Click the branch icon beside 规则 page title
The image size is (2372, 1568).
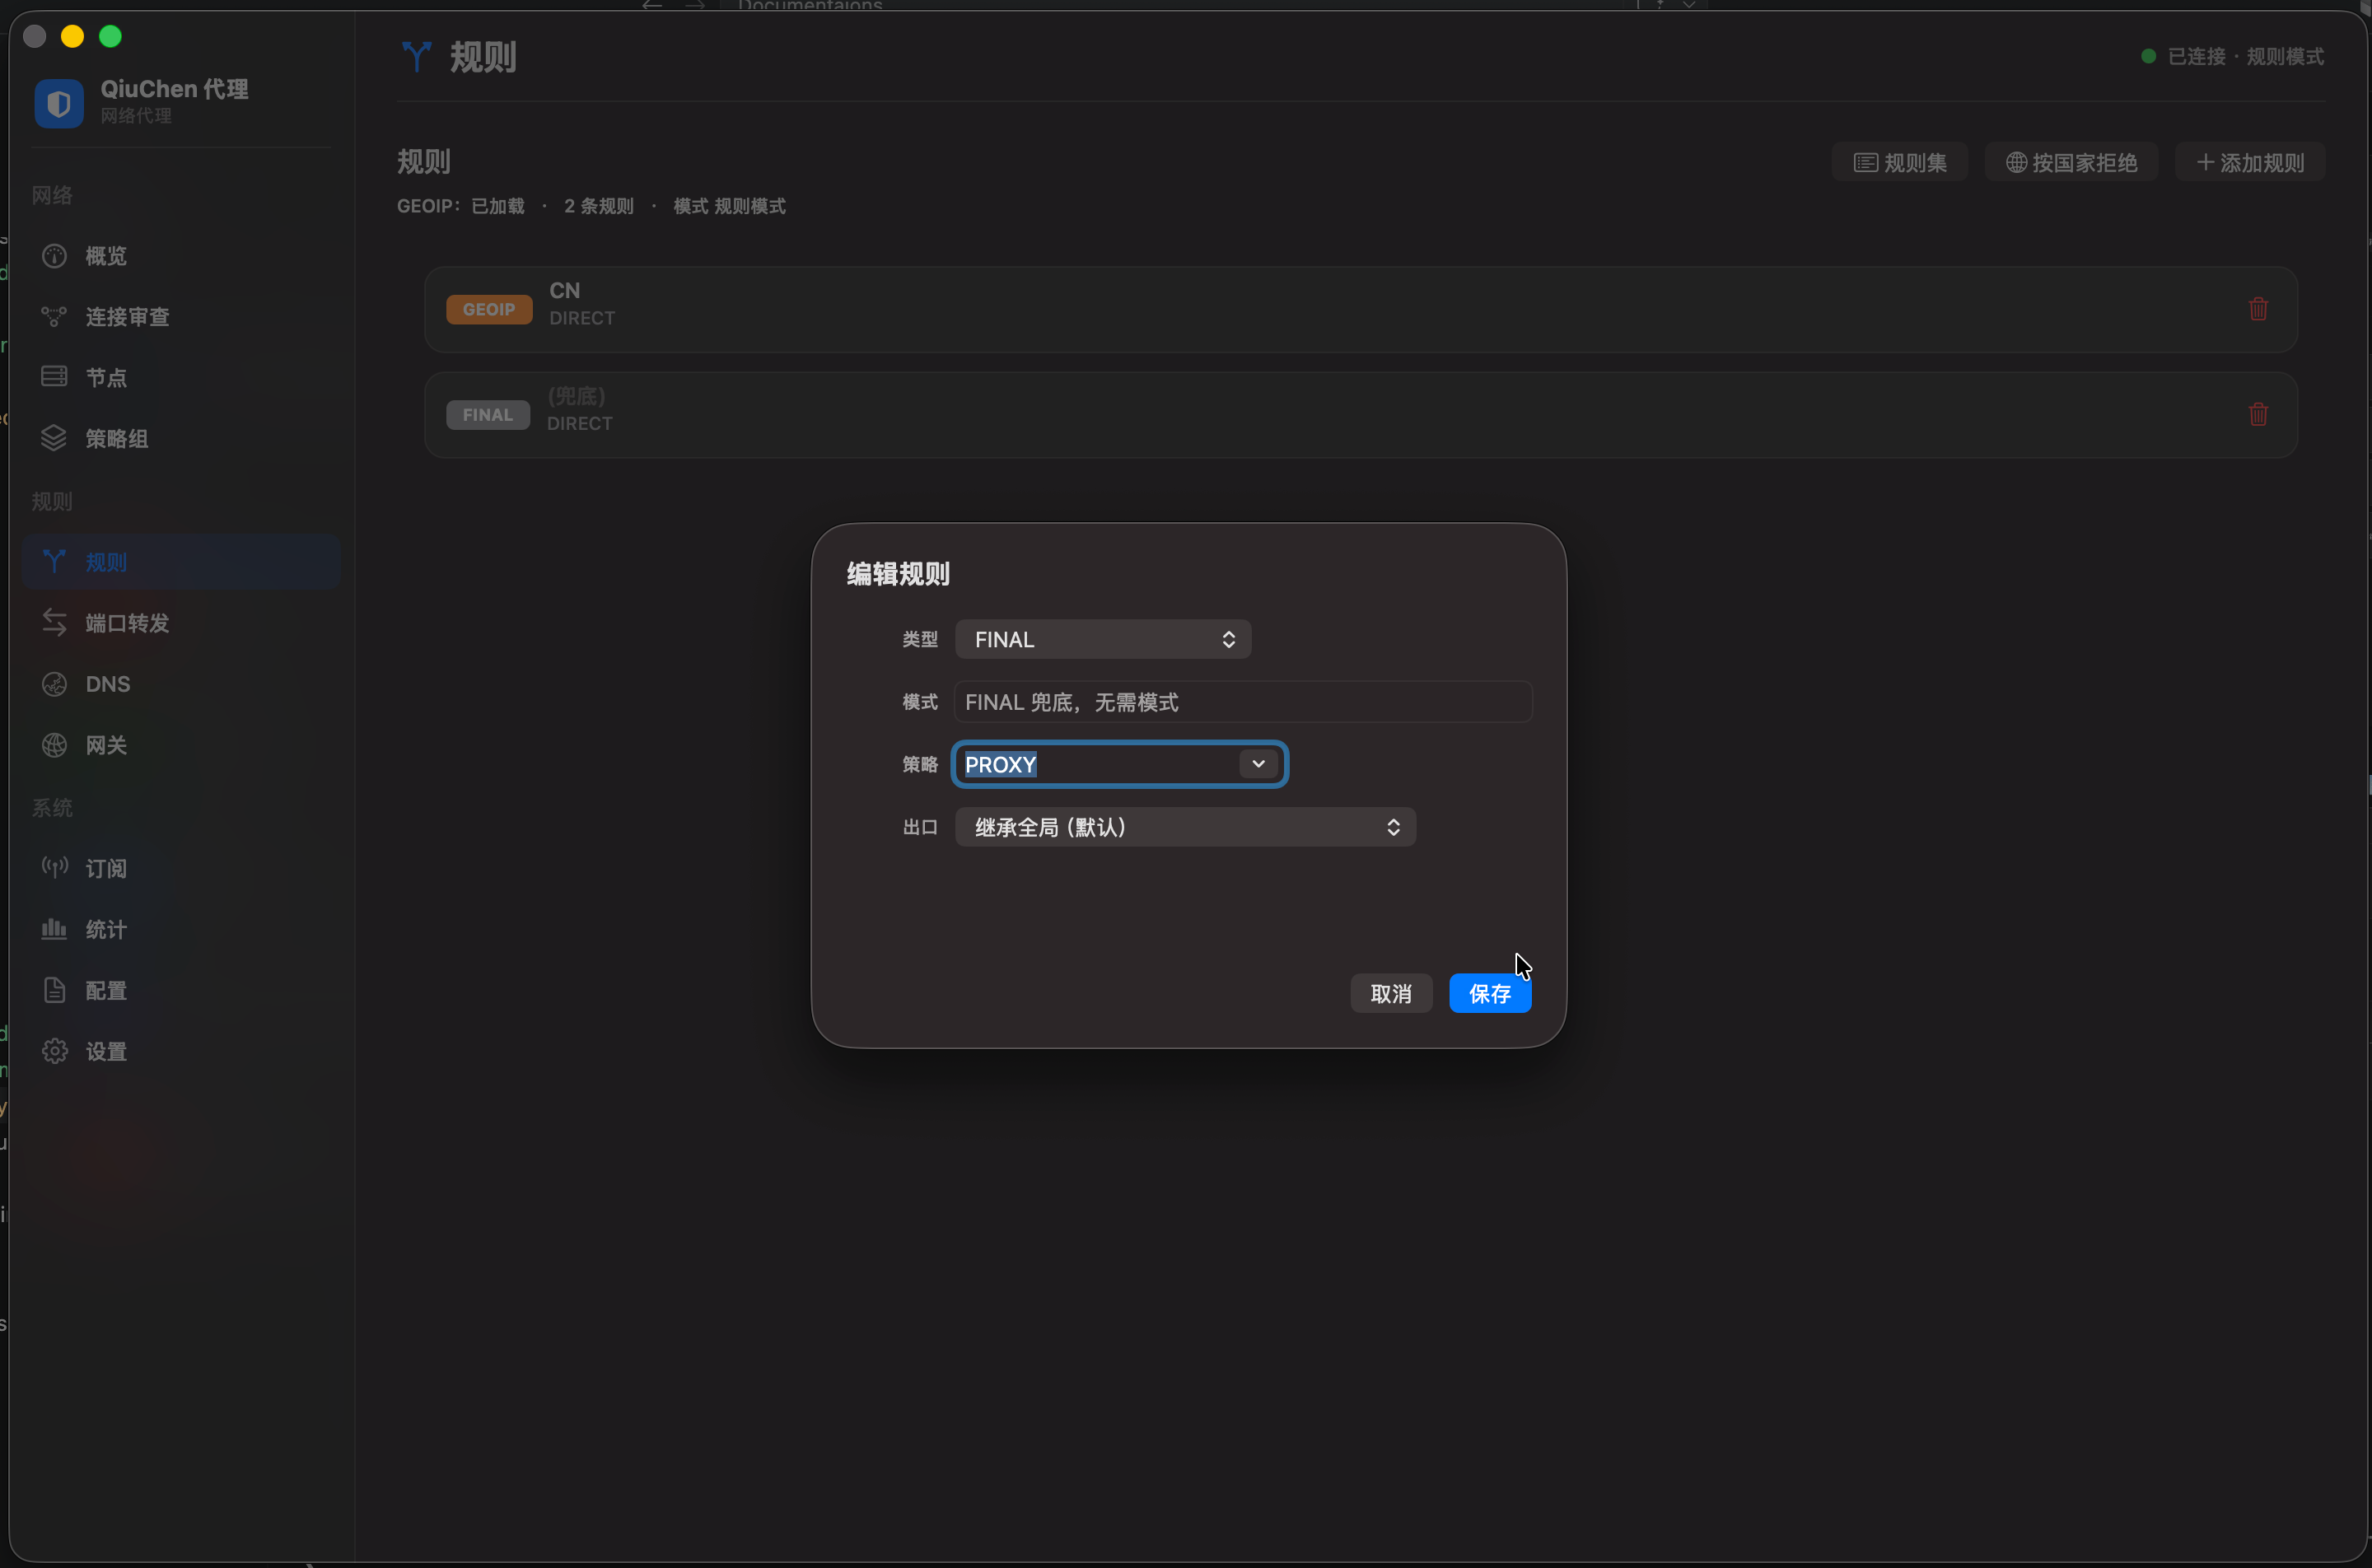coord(416,57)
